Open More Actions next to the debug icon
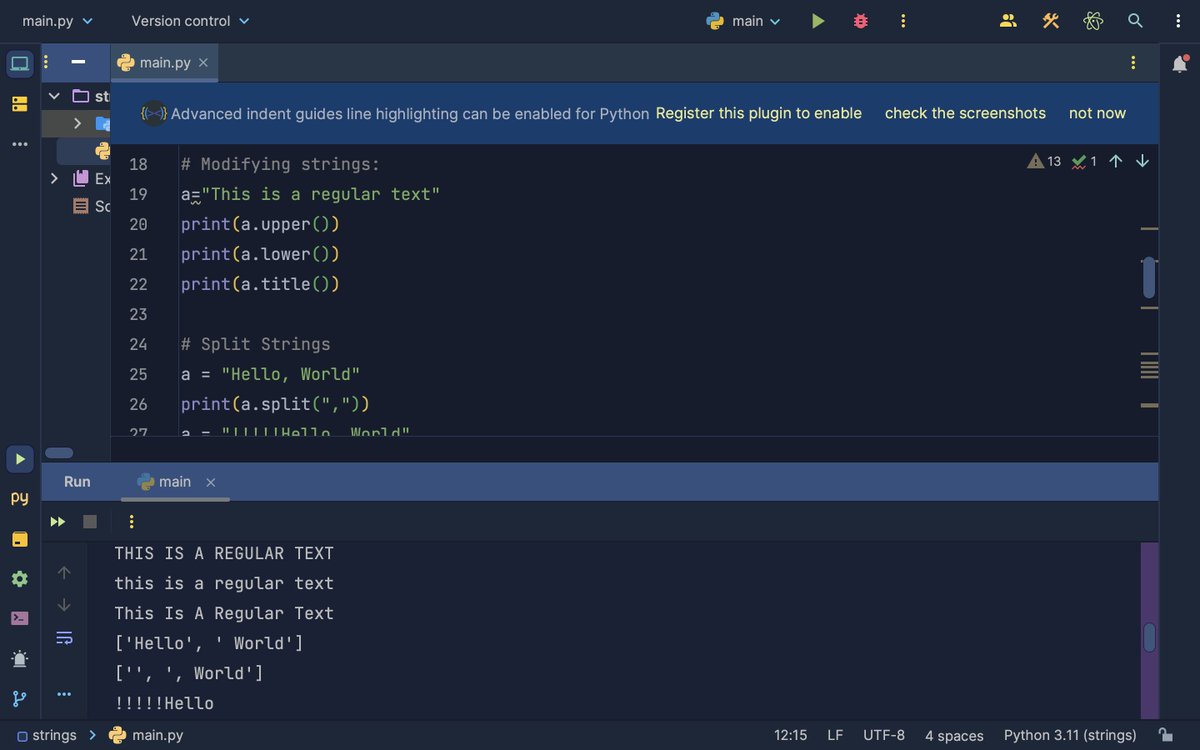Screen dimensions: 1200x750 [903, 21]
